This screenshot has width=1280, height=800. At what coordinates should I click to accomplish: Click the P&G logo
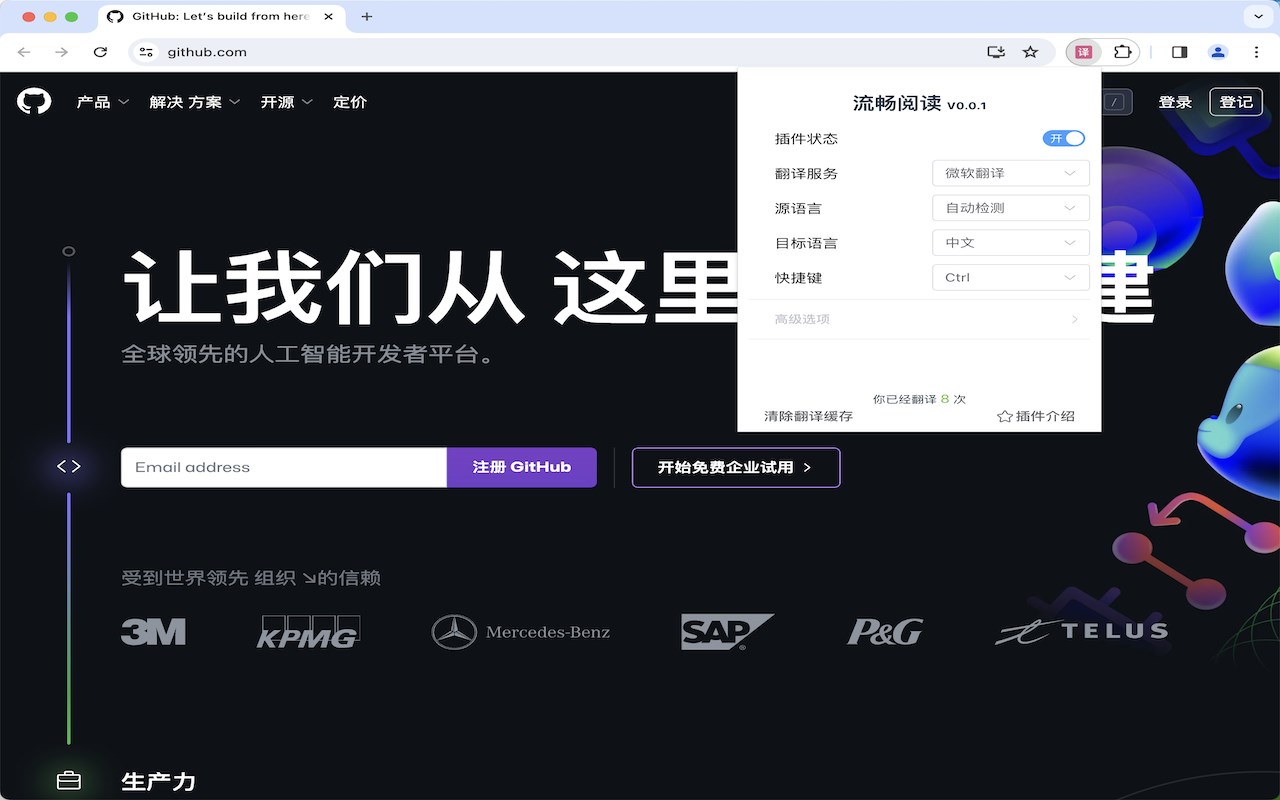point(885,632)
